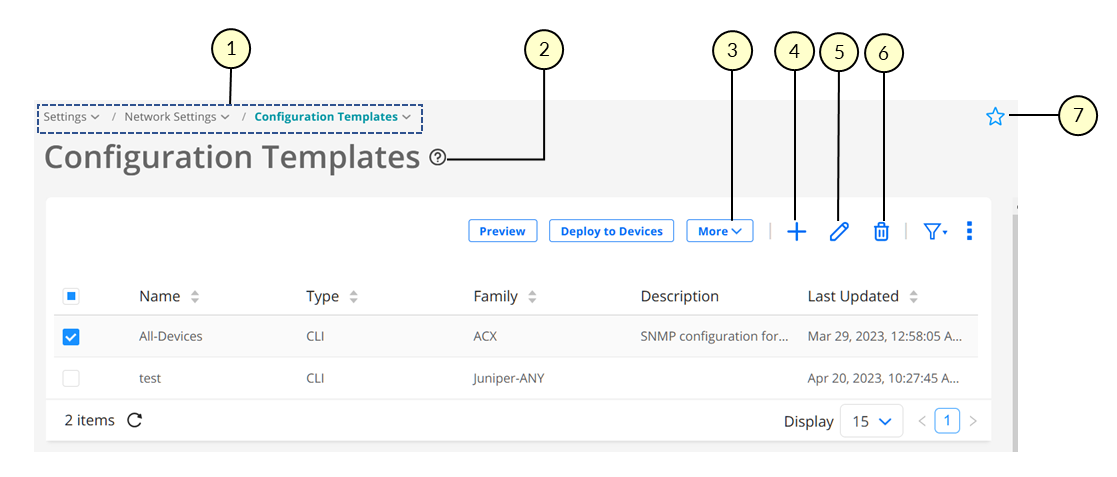
Task: Click the trash delete icon
Action: click(881, 232)
